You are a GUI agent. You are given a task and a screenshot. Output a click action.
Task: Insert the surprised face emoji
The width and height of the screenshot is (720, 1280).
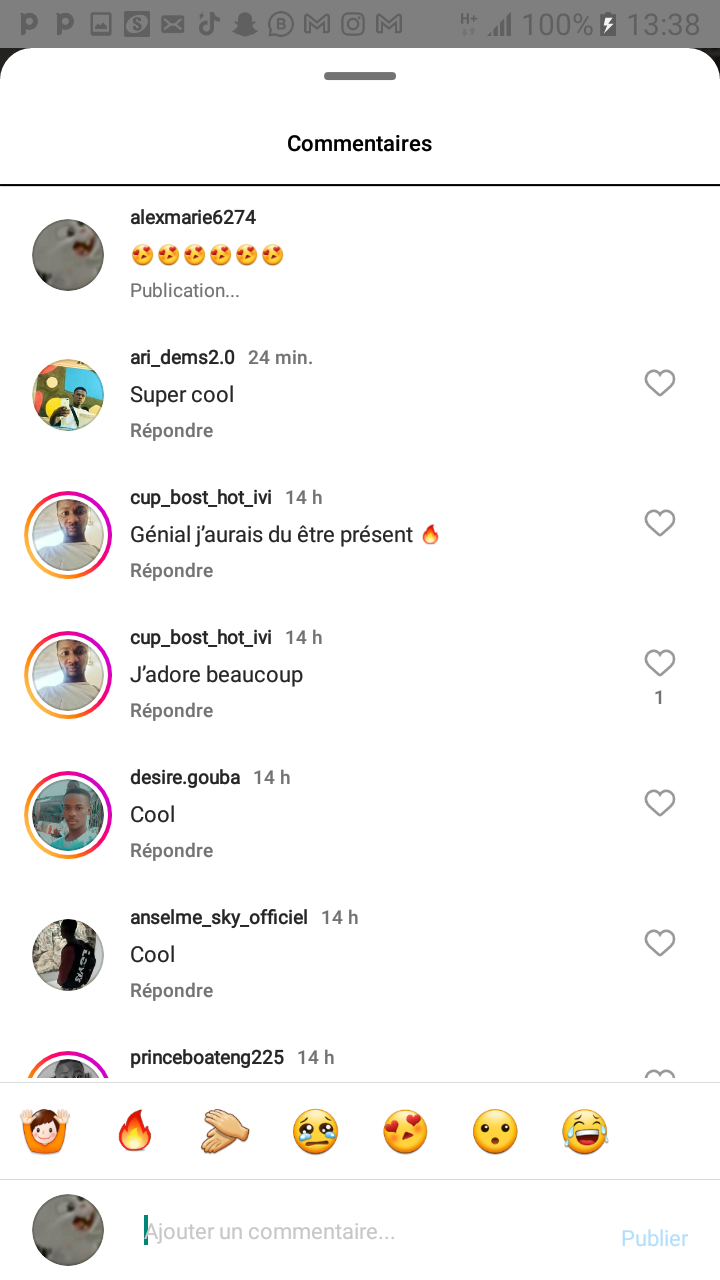point(495,1132)
